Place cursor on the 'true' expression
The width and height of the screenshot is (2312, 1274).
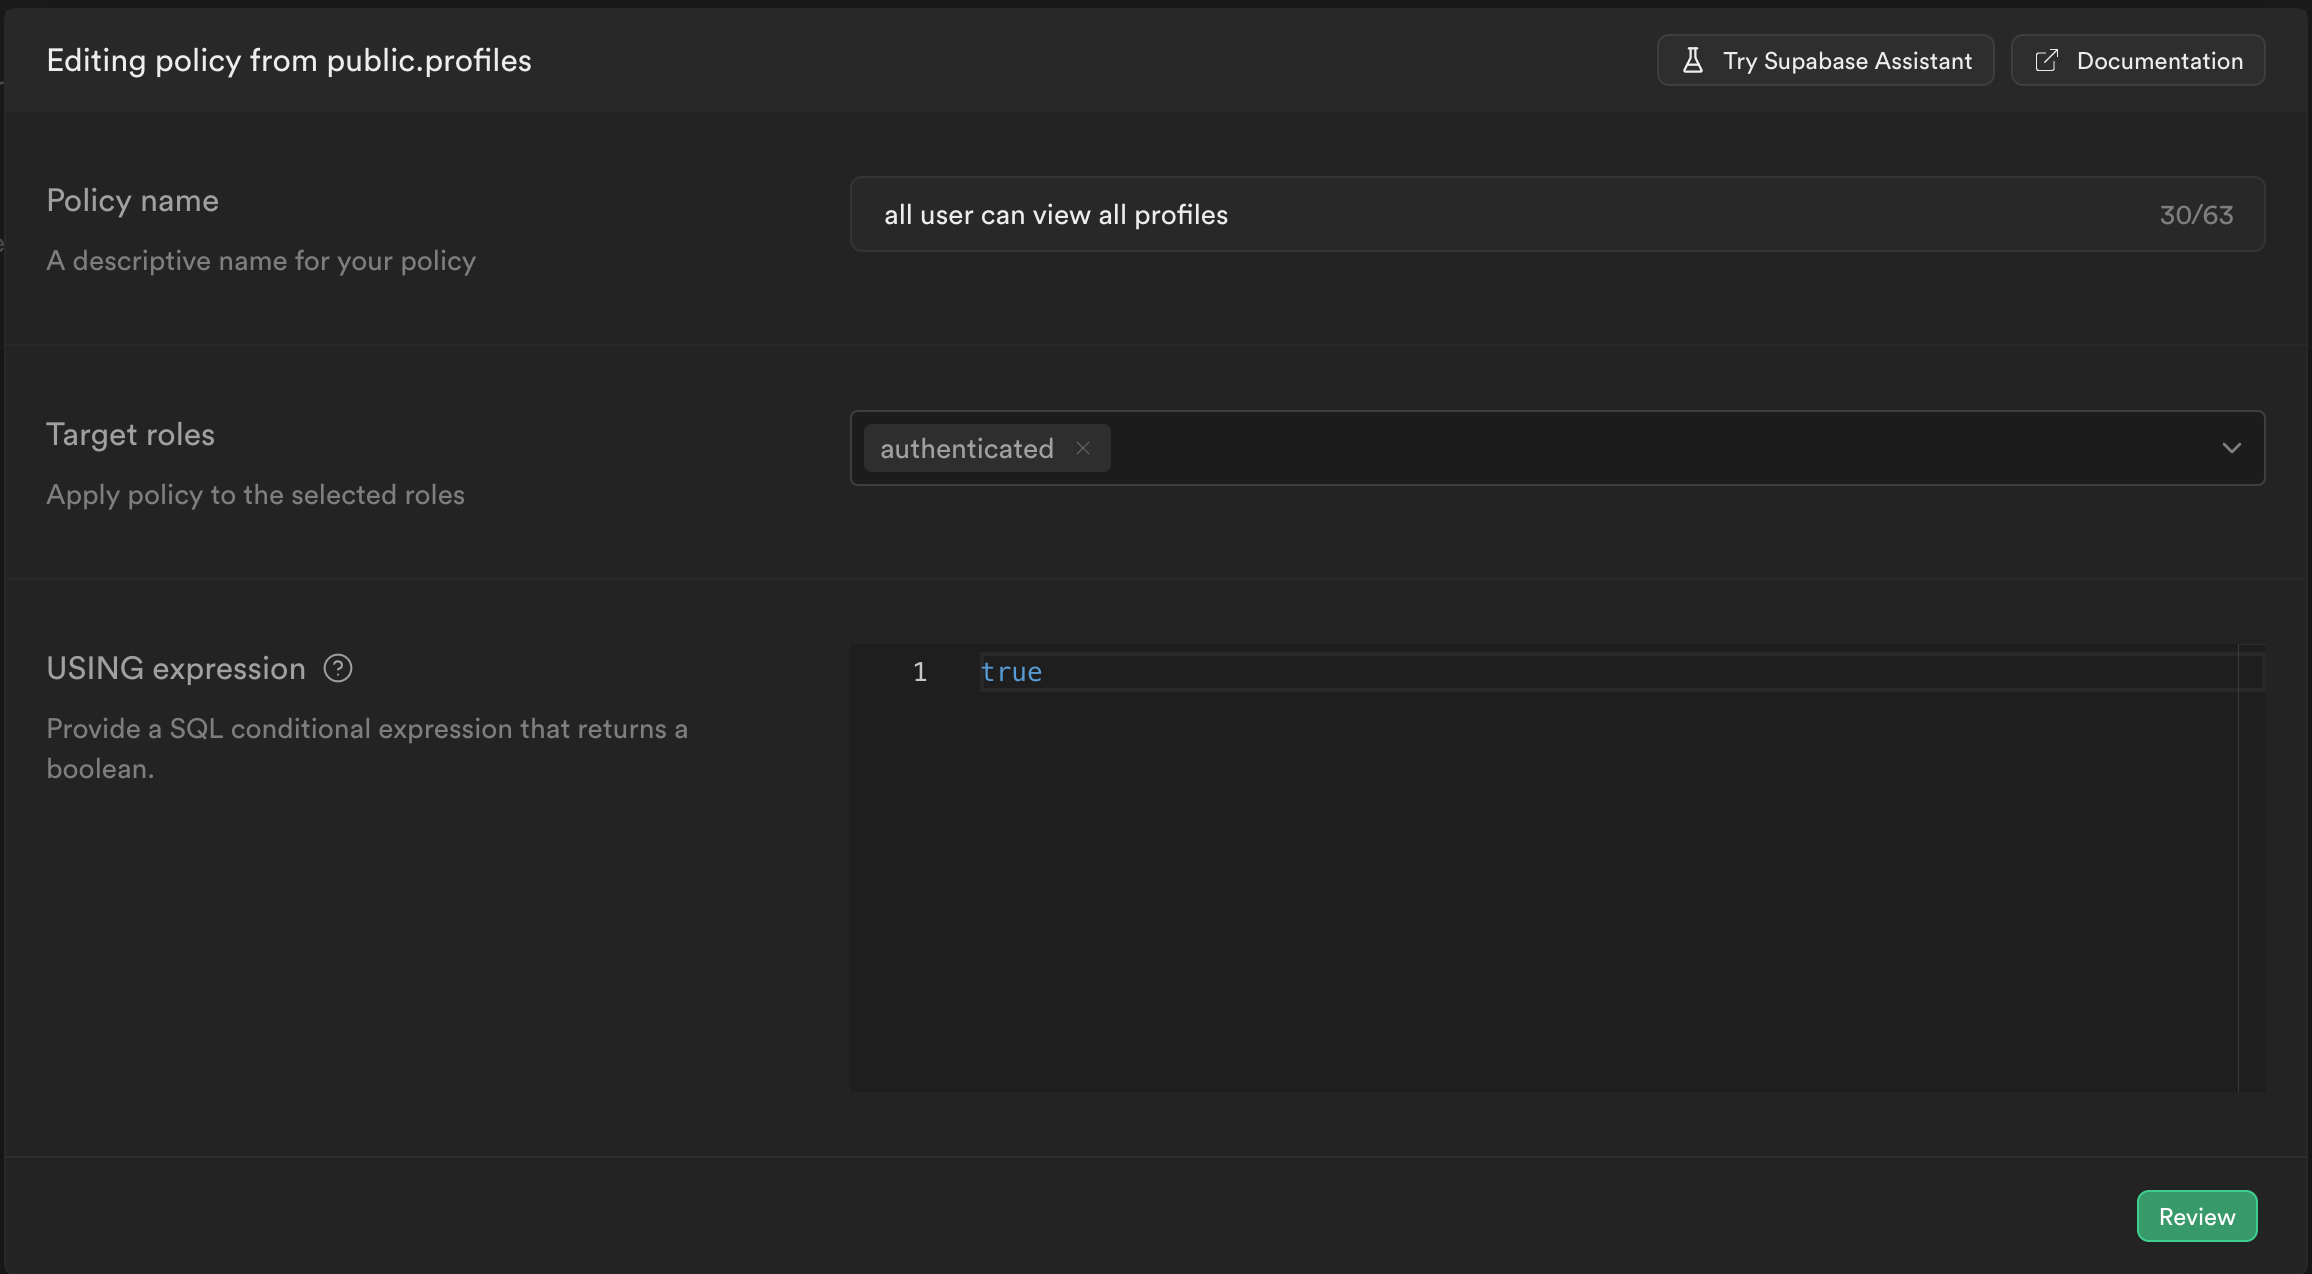(x=1011, y=672)
